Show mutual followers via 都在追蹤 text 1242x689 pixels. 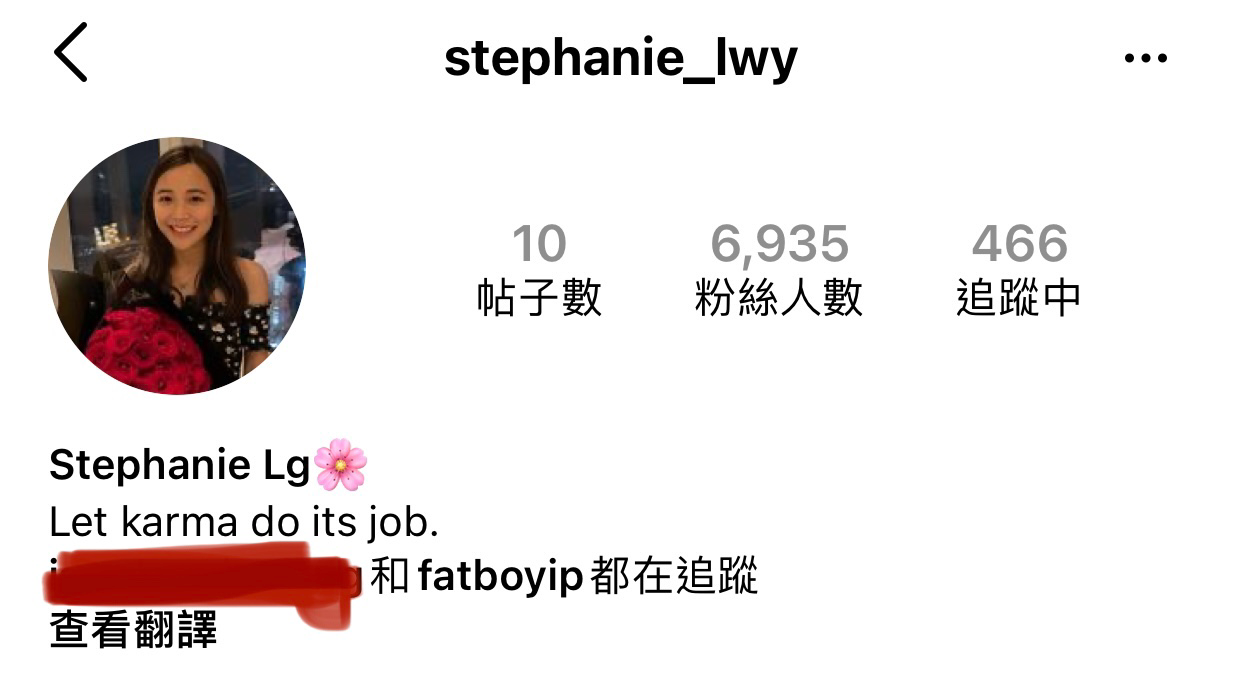click(674, 577)
